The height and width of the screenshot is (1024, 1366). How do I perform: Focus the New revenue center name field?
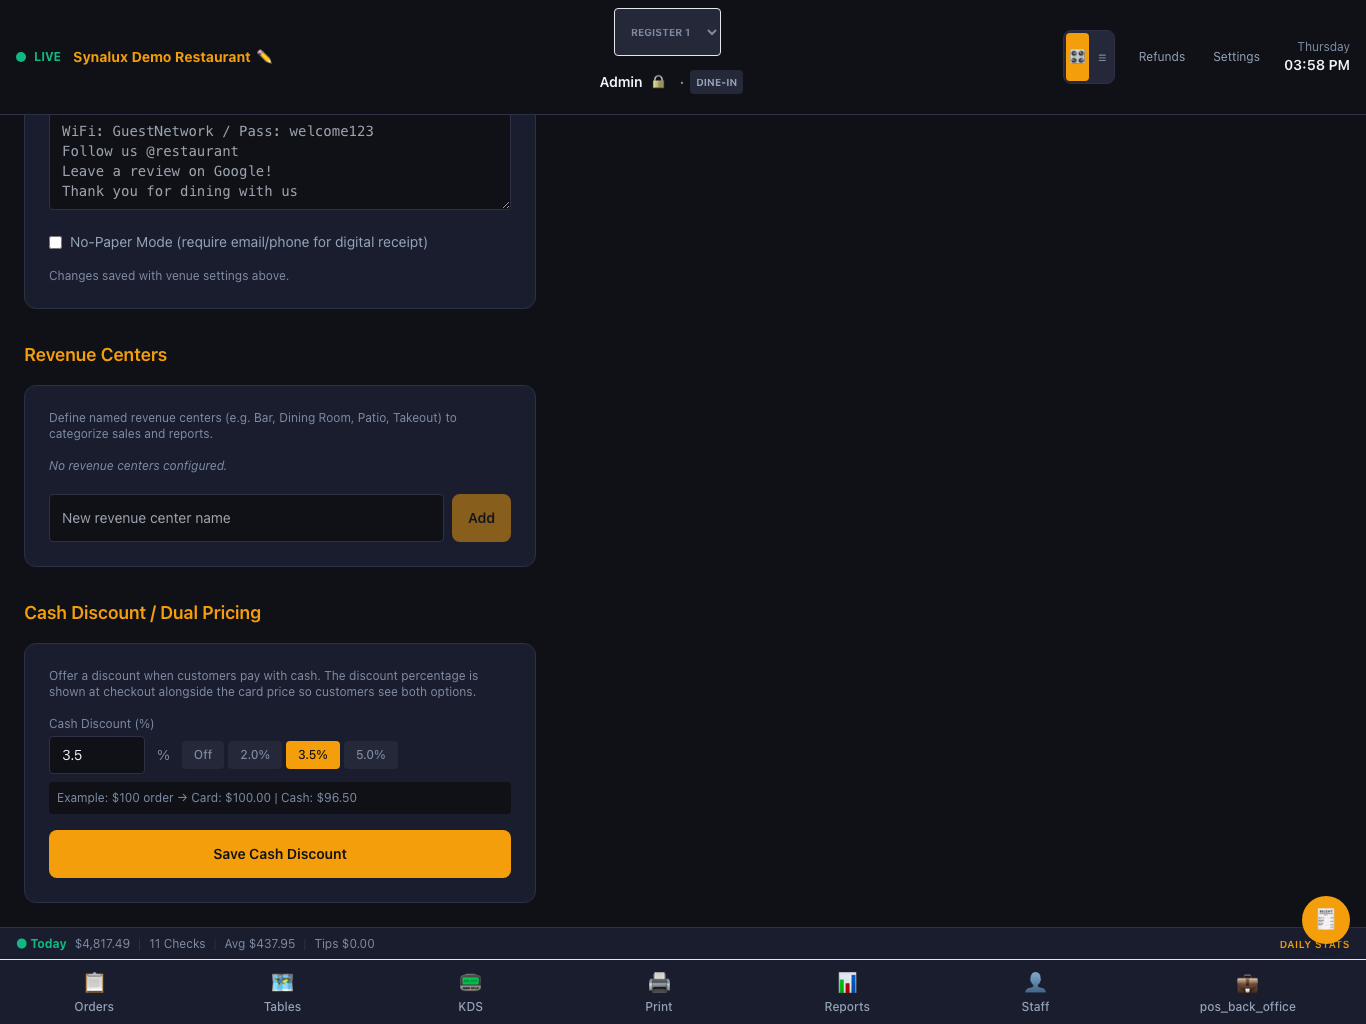pos(246,518)
